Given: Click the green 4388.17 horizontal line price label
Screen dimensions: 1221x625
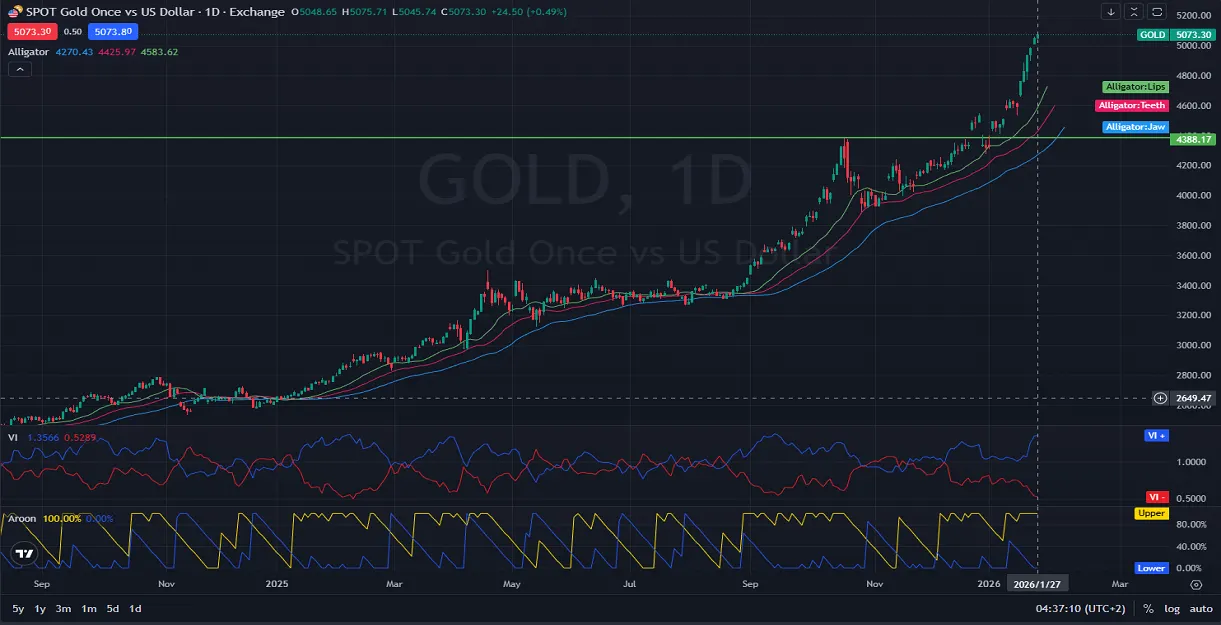Looking at the screenshot, I should click(1194, 139).
